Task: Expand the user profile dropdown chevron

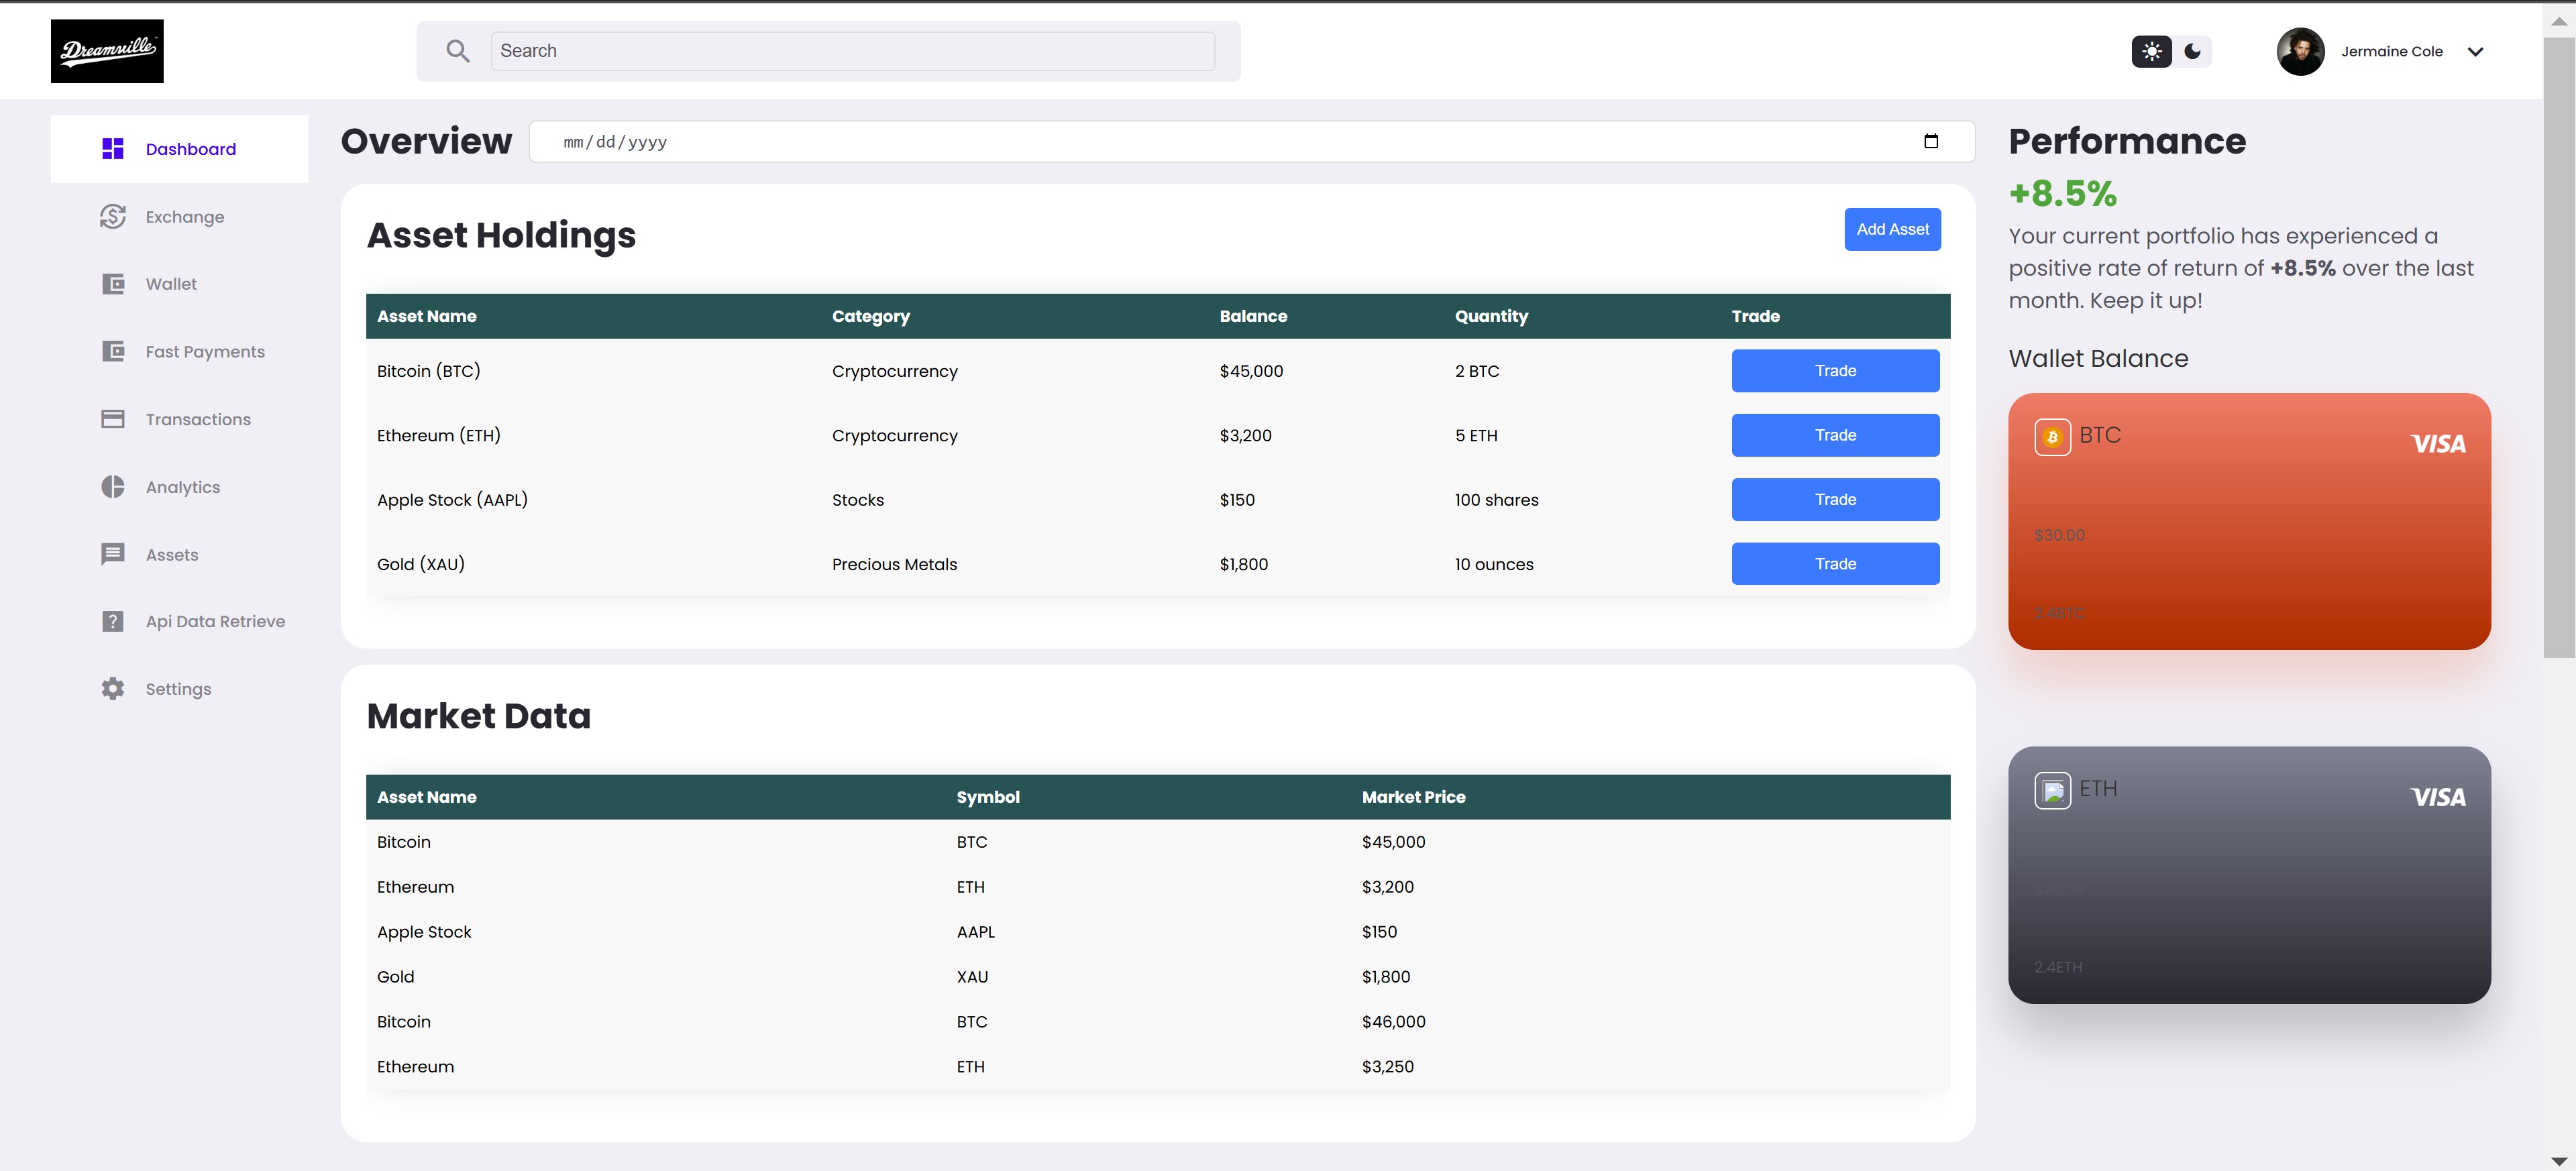Action: point(2475,52)
